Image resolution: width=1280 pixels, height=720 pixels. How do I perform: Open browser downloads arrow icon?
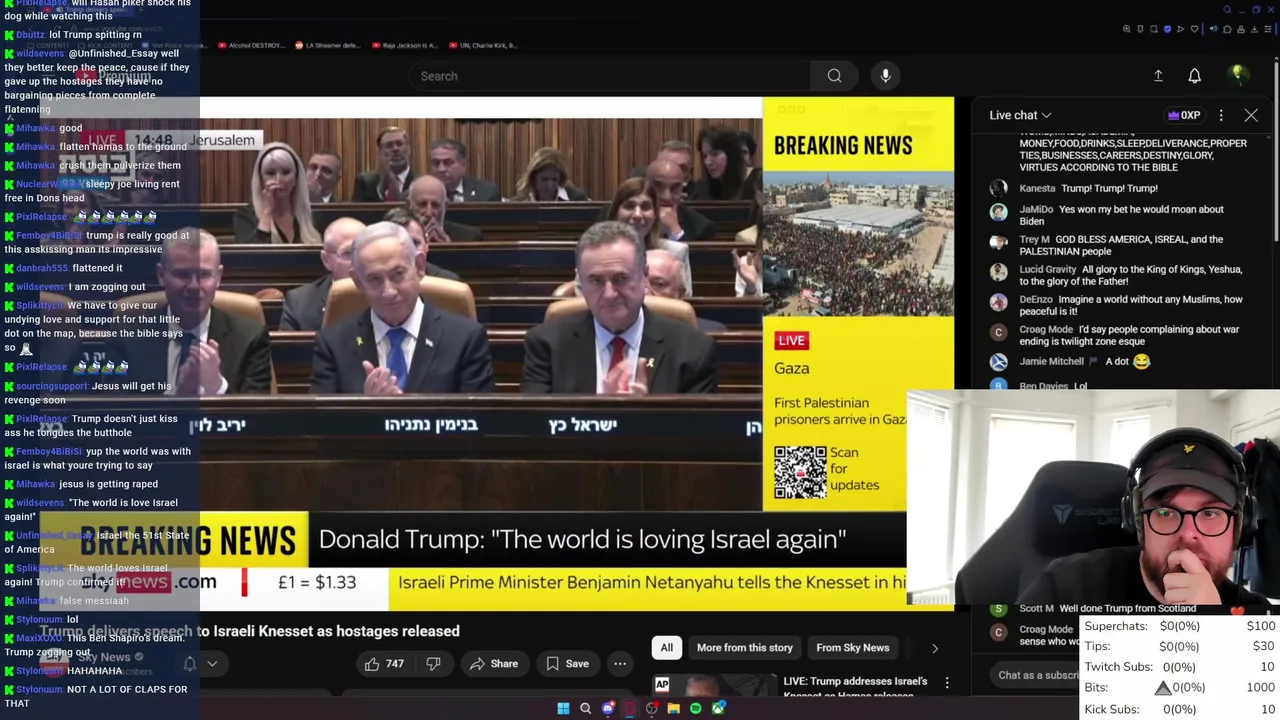coord(1254,29)
